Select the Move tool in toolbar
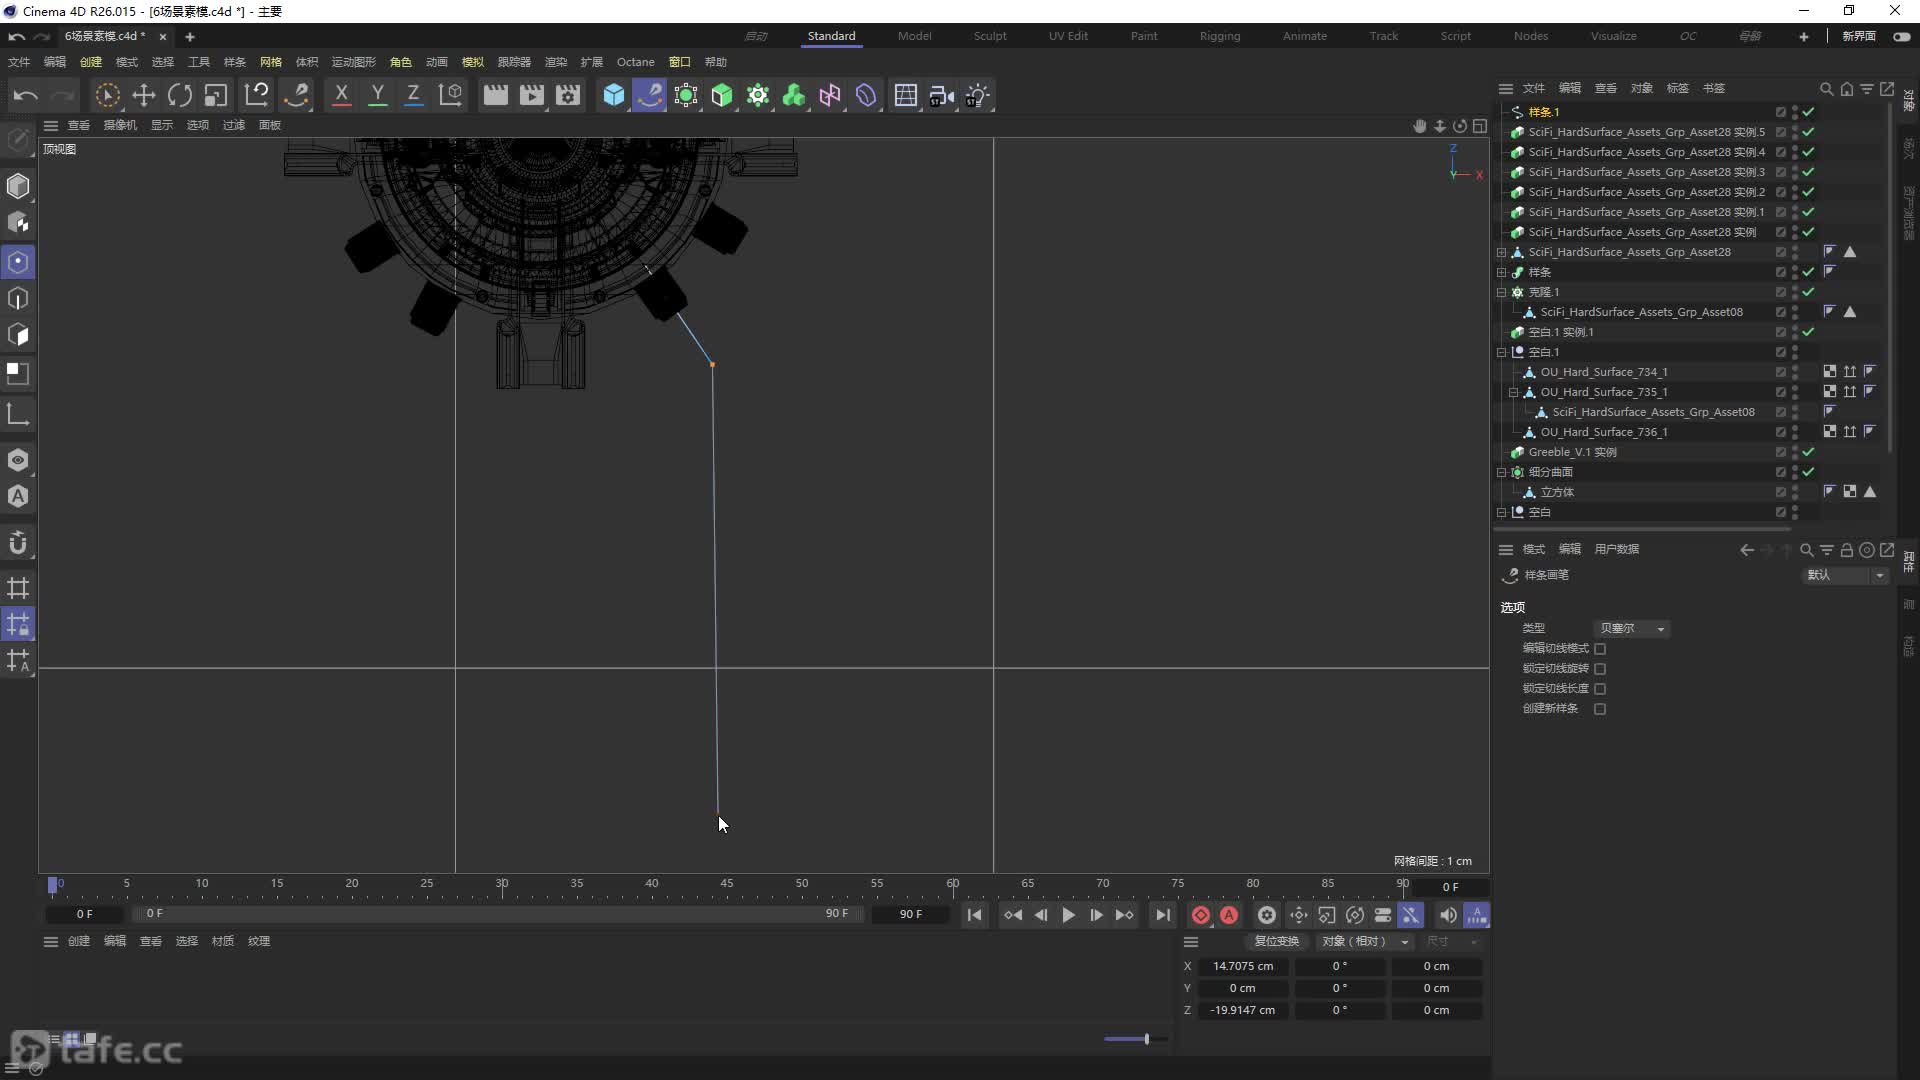The image size is (1920, 1080). (x=144, y=96)
